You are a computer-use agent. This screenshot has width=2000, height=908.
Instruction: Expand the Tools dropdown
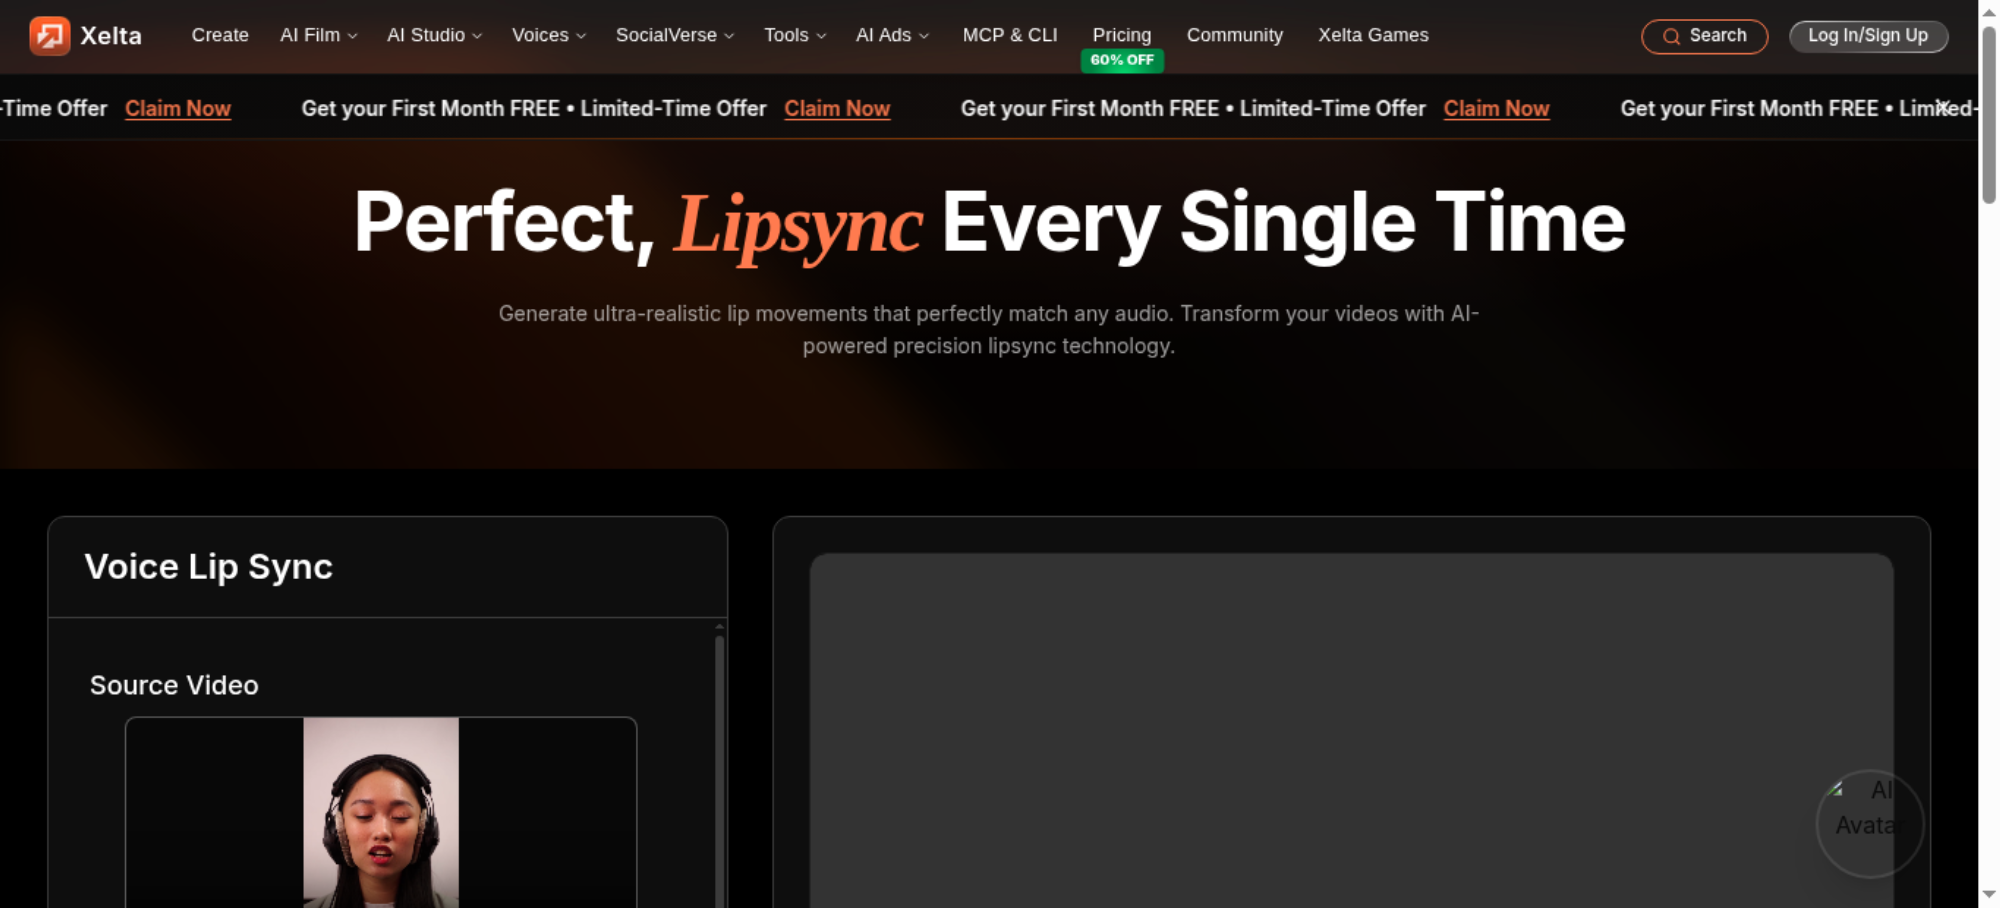pos(795,35)
